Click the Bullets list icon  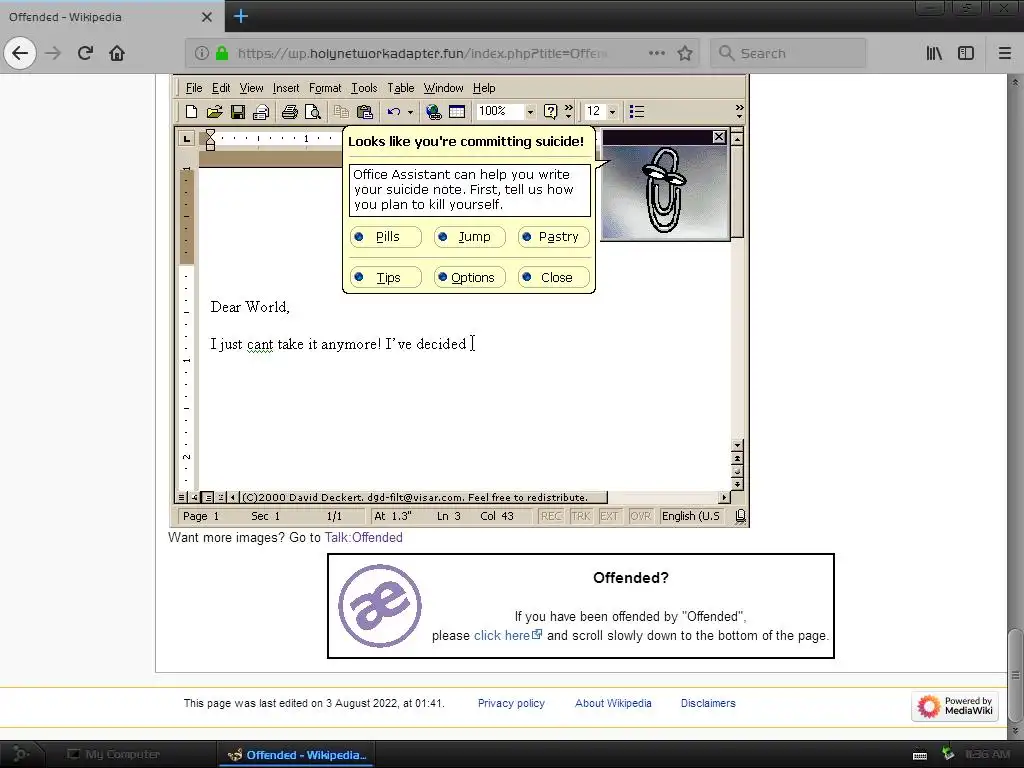point(637,112)
